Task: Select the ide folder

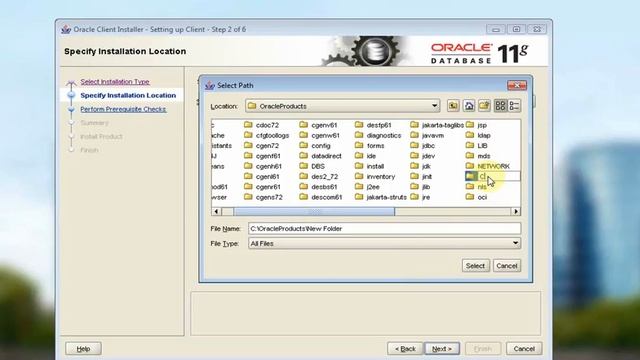Action: (366, 156)
